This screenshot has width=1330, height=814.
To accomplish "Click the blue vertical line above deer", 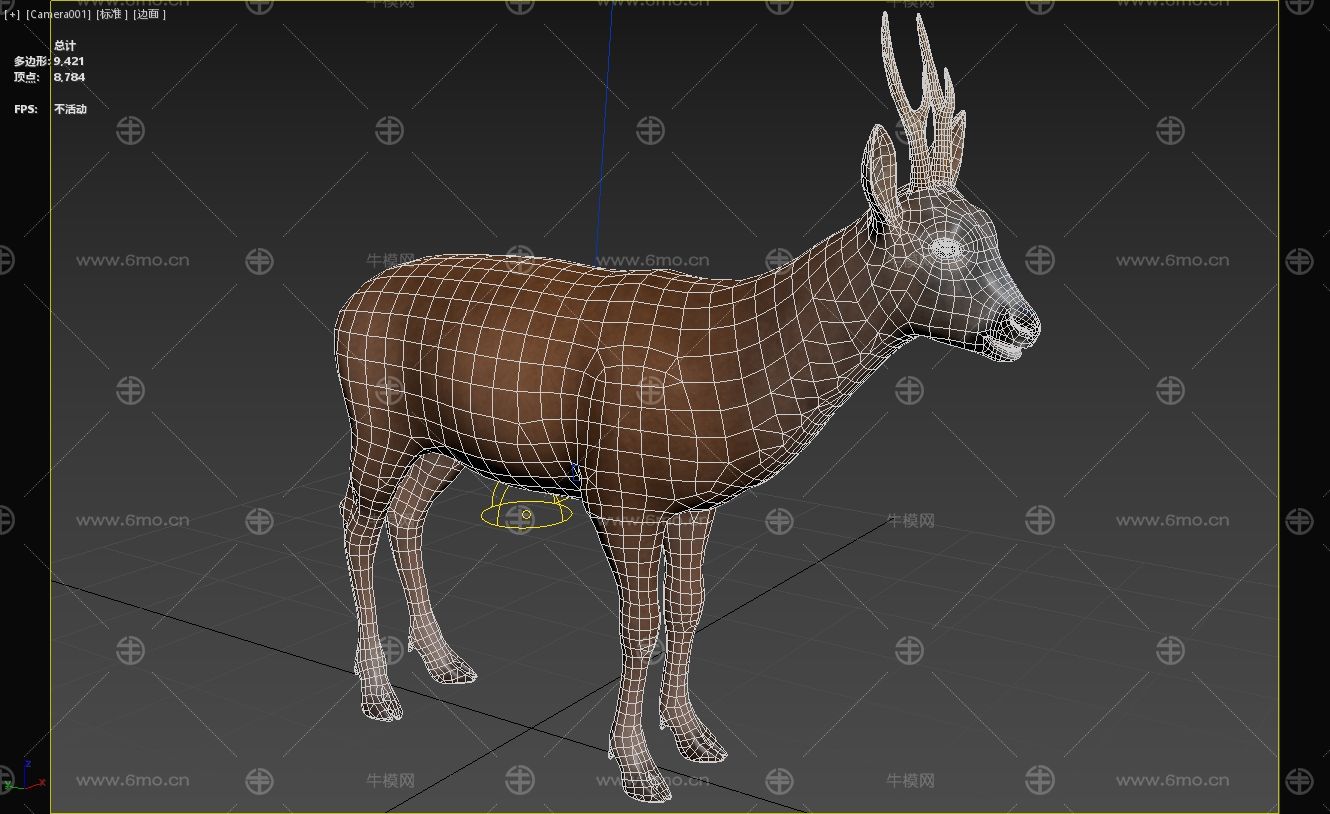I will pyautogui.click(x=603, y=130).
